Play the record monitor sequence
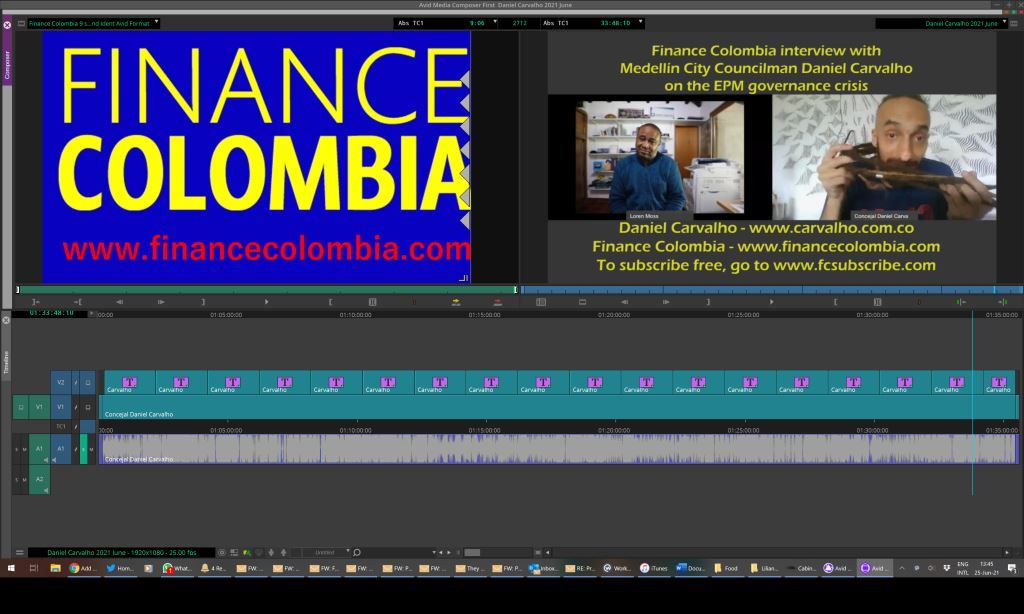Screen dimensions: 1024x614 771,302
